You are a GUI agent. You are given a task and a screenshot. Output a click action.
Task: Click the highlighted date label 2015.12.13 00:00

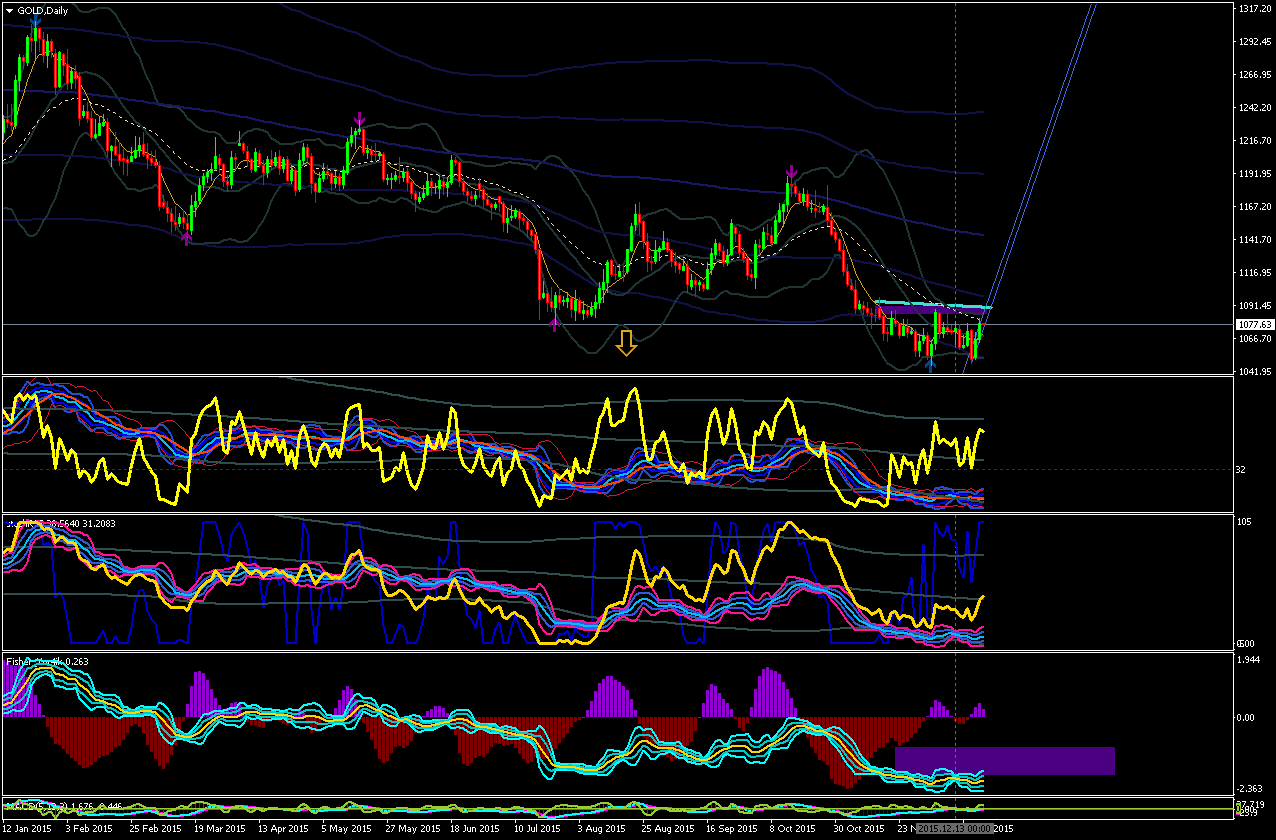954,829
